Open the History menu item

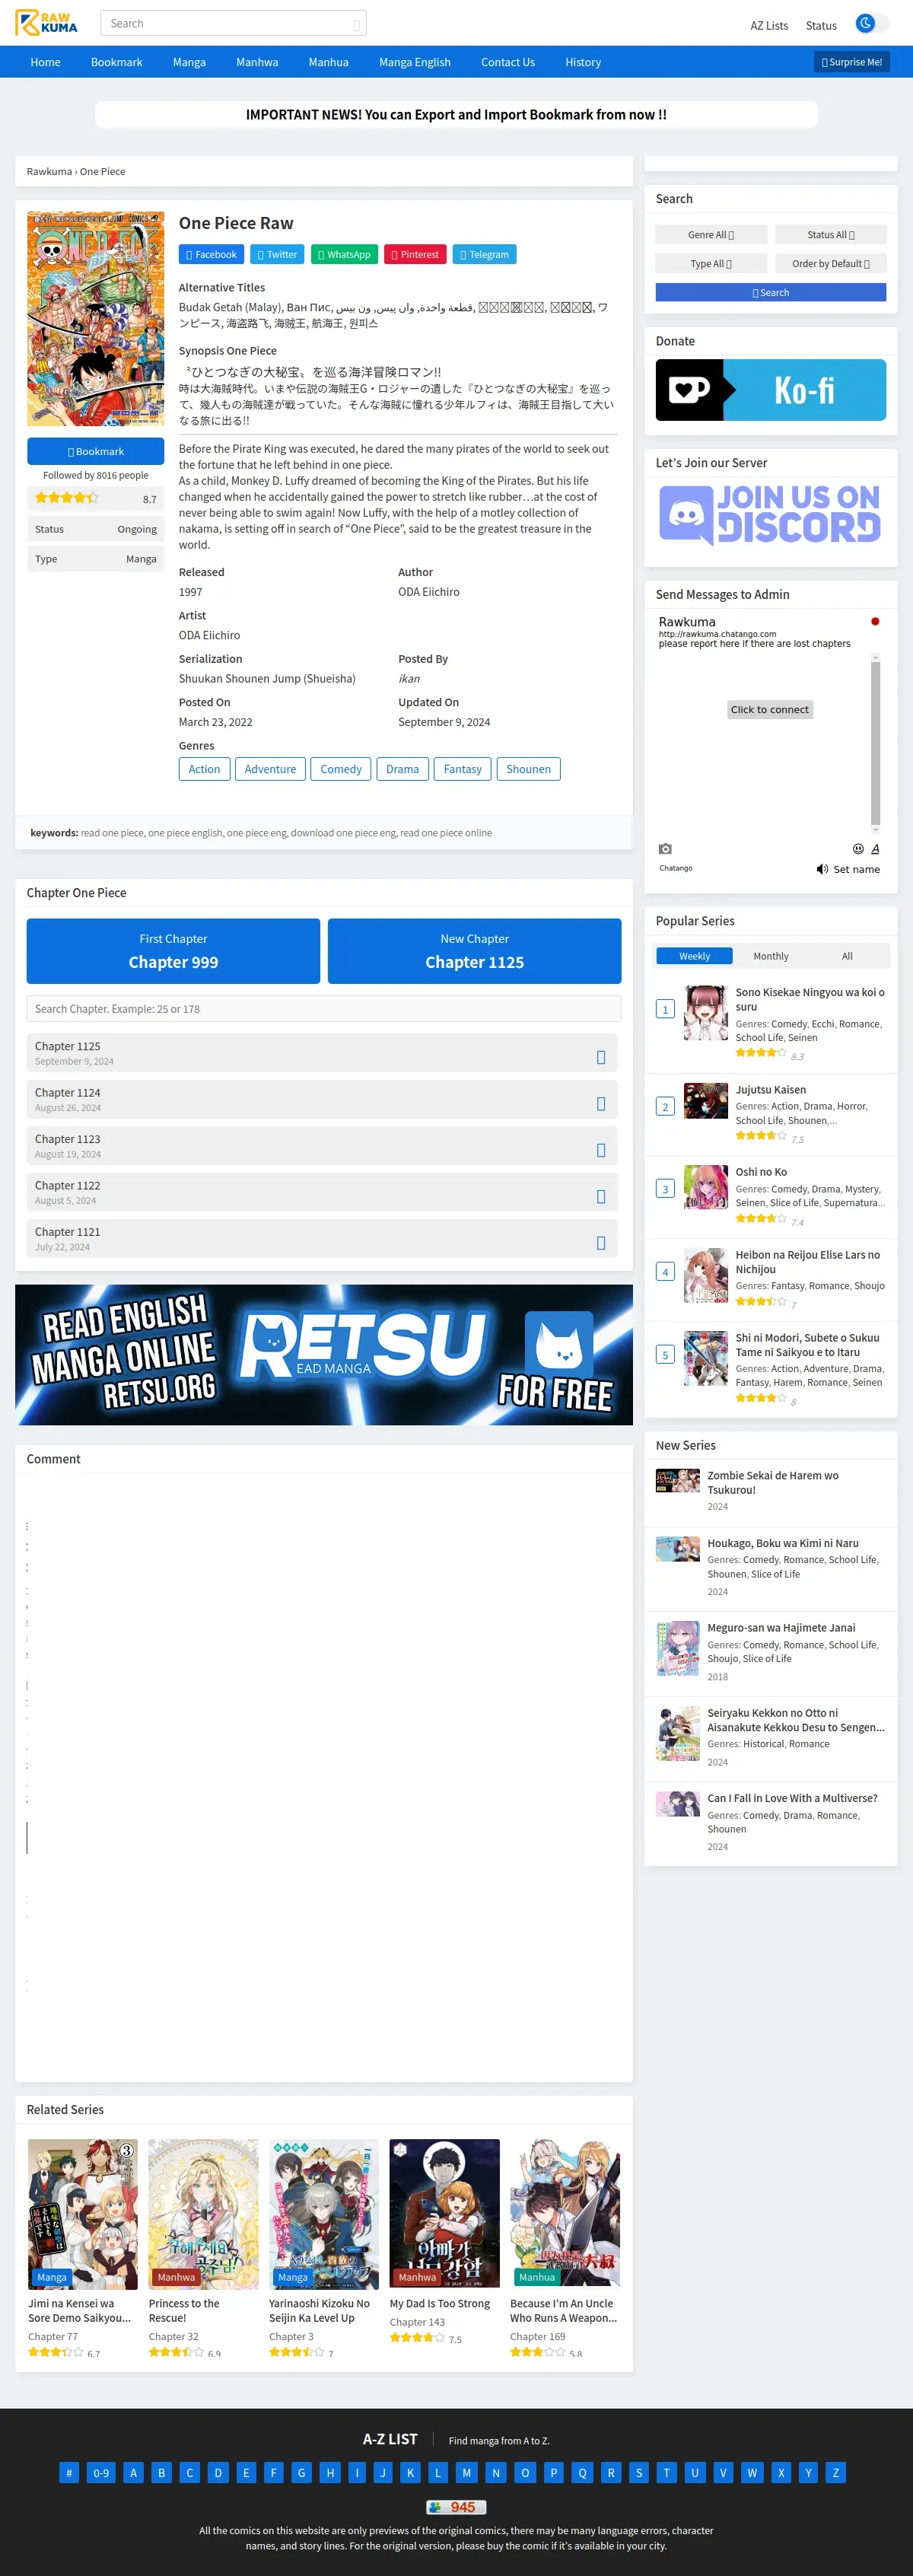(583, 62)
